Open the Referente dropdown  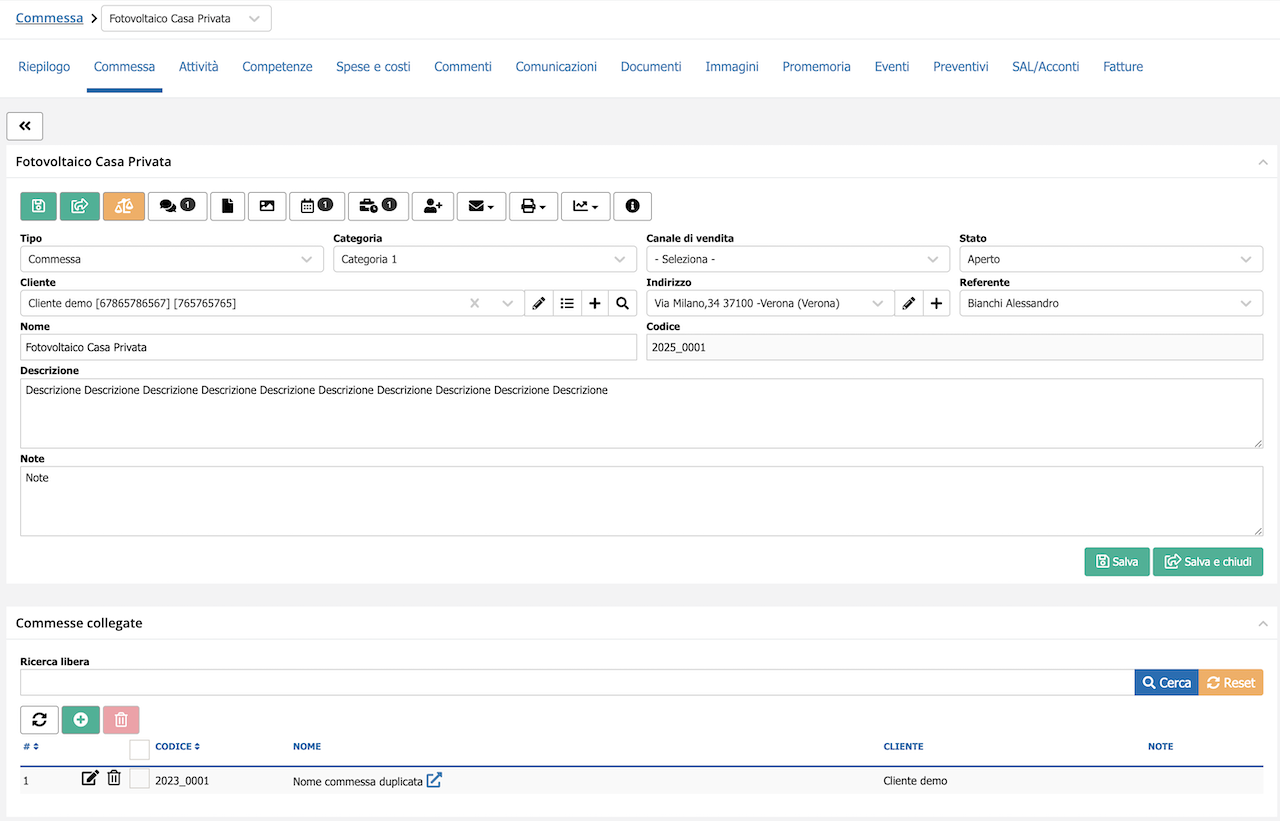(x=1111, y=303)
